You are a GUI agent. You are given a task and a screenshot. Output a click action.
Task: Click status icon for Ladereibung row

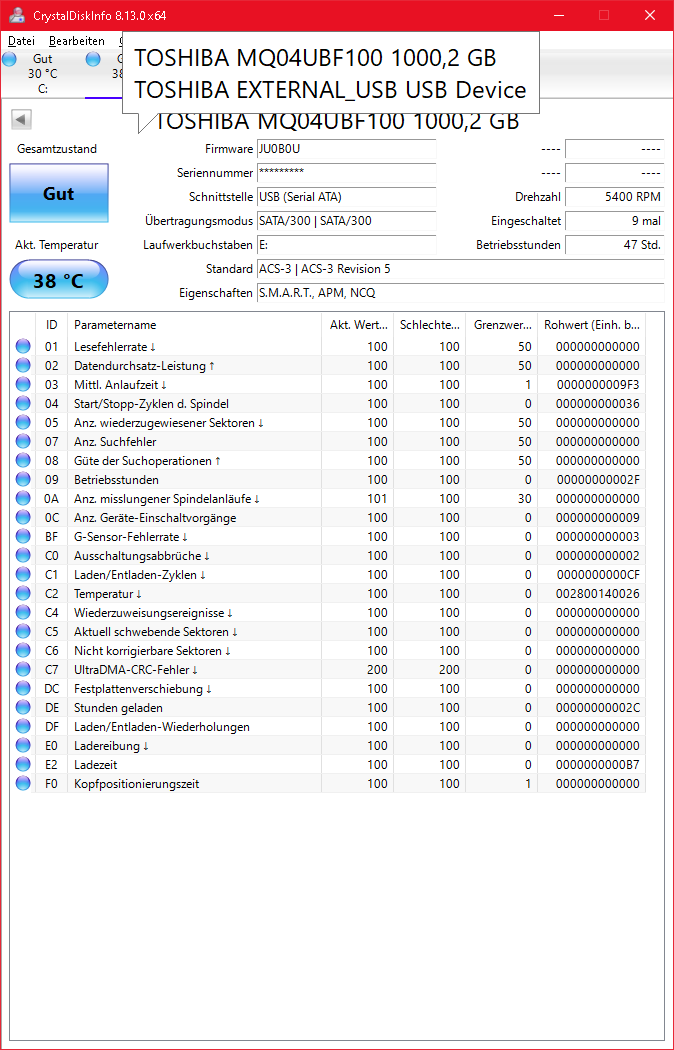[x=23, y=745]
